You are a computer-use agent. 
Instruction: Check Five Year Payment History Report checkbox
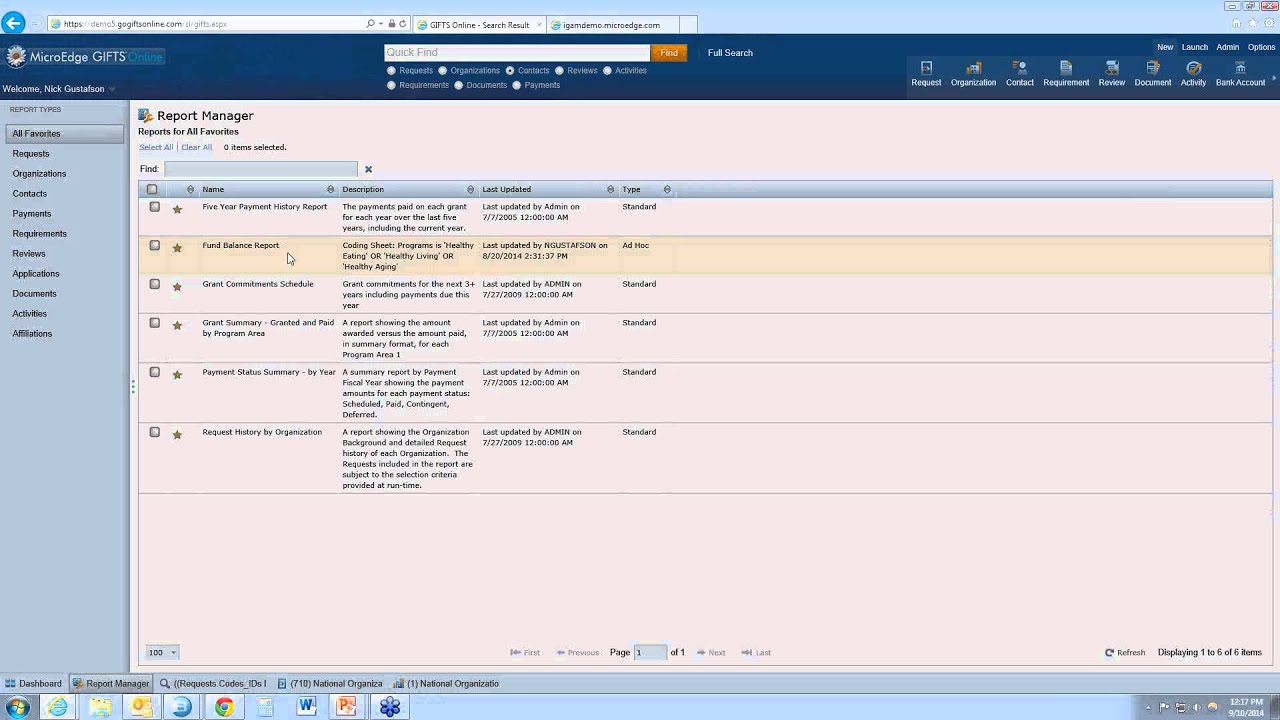[154, 207]
